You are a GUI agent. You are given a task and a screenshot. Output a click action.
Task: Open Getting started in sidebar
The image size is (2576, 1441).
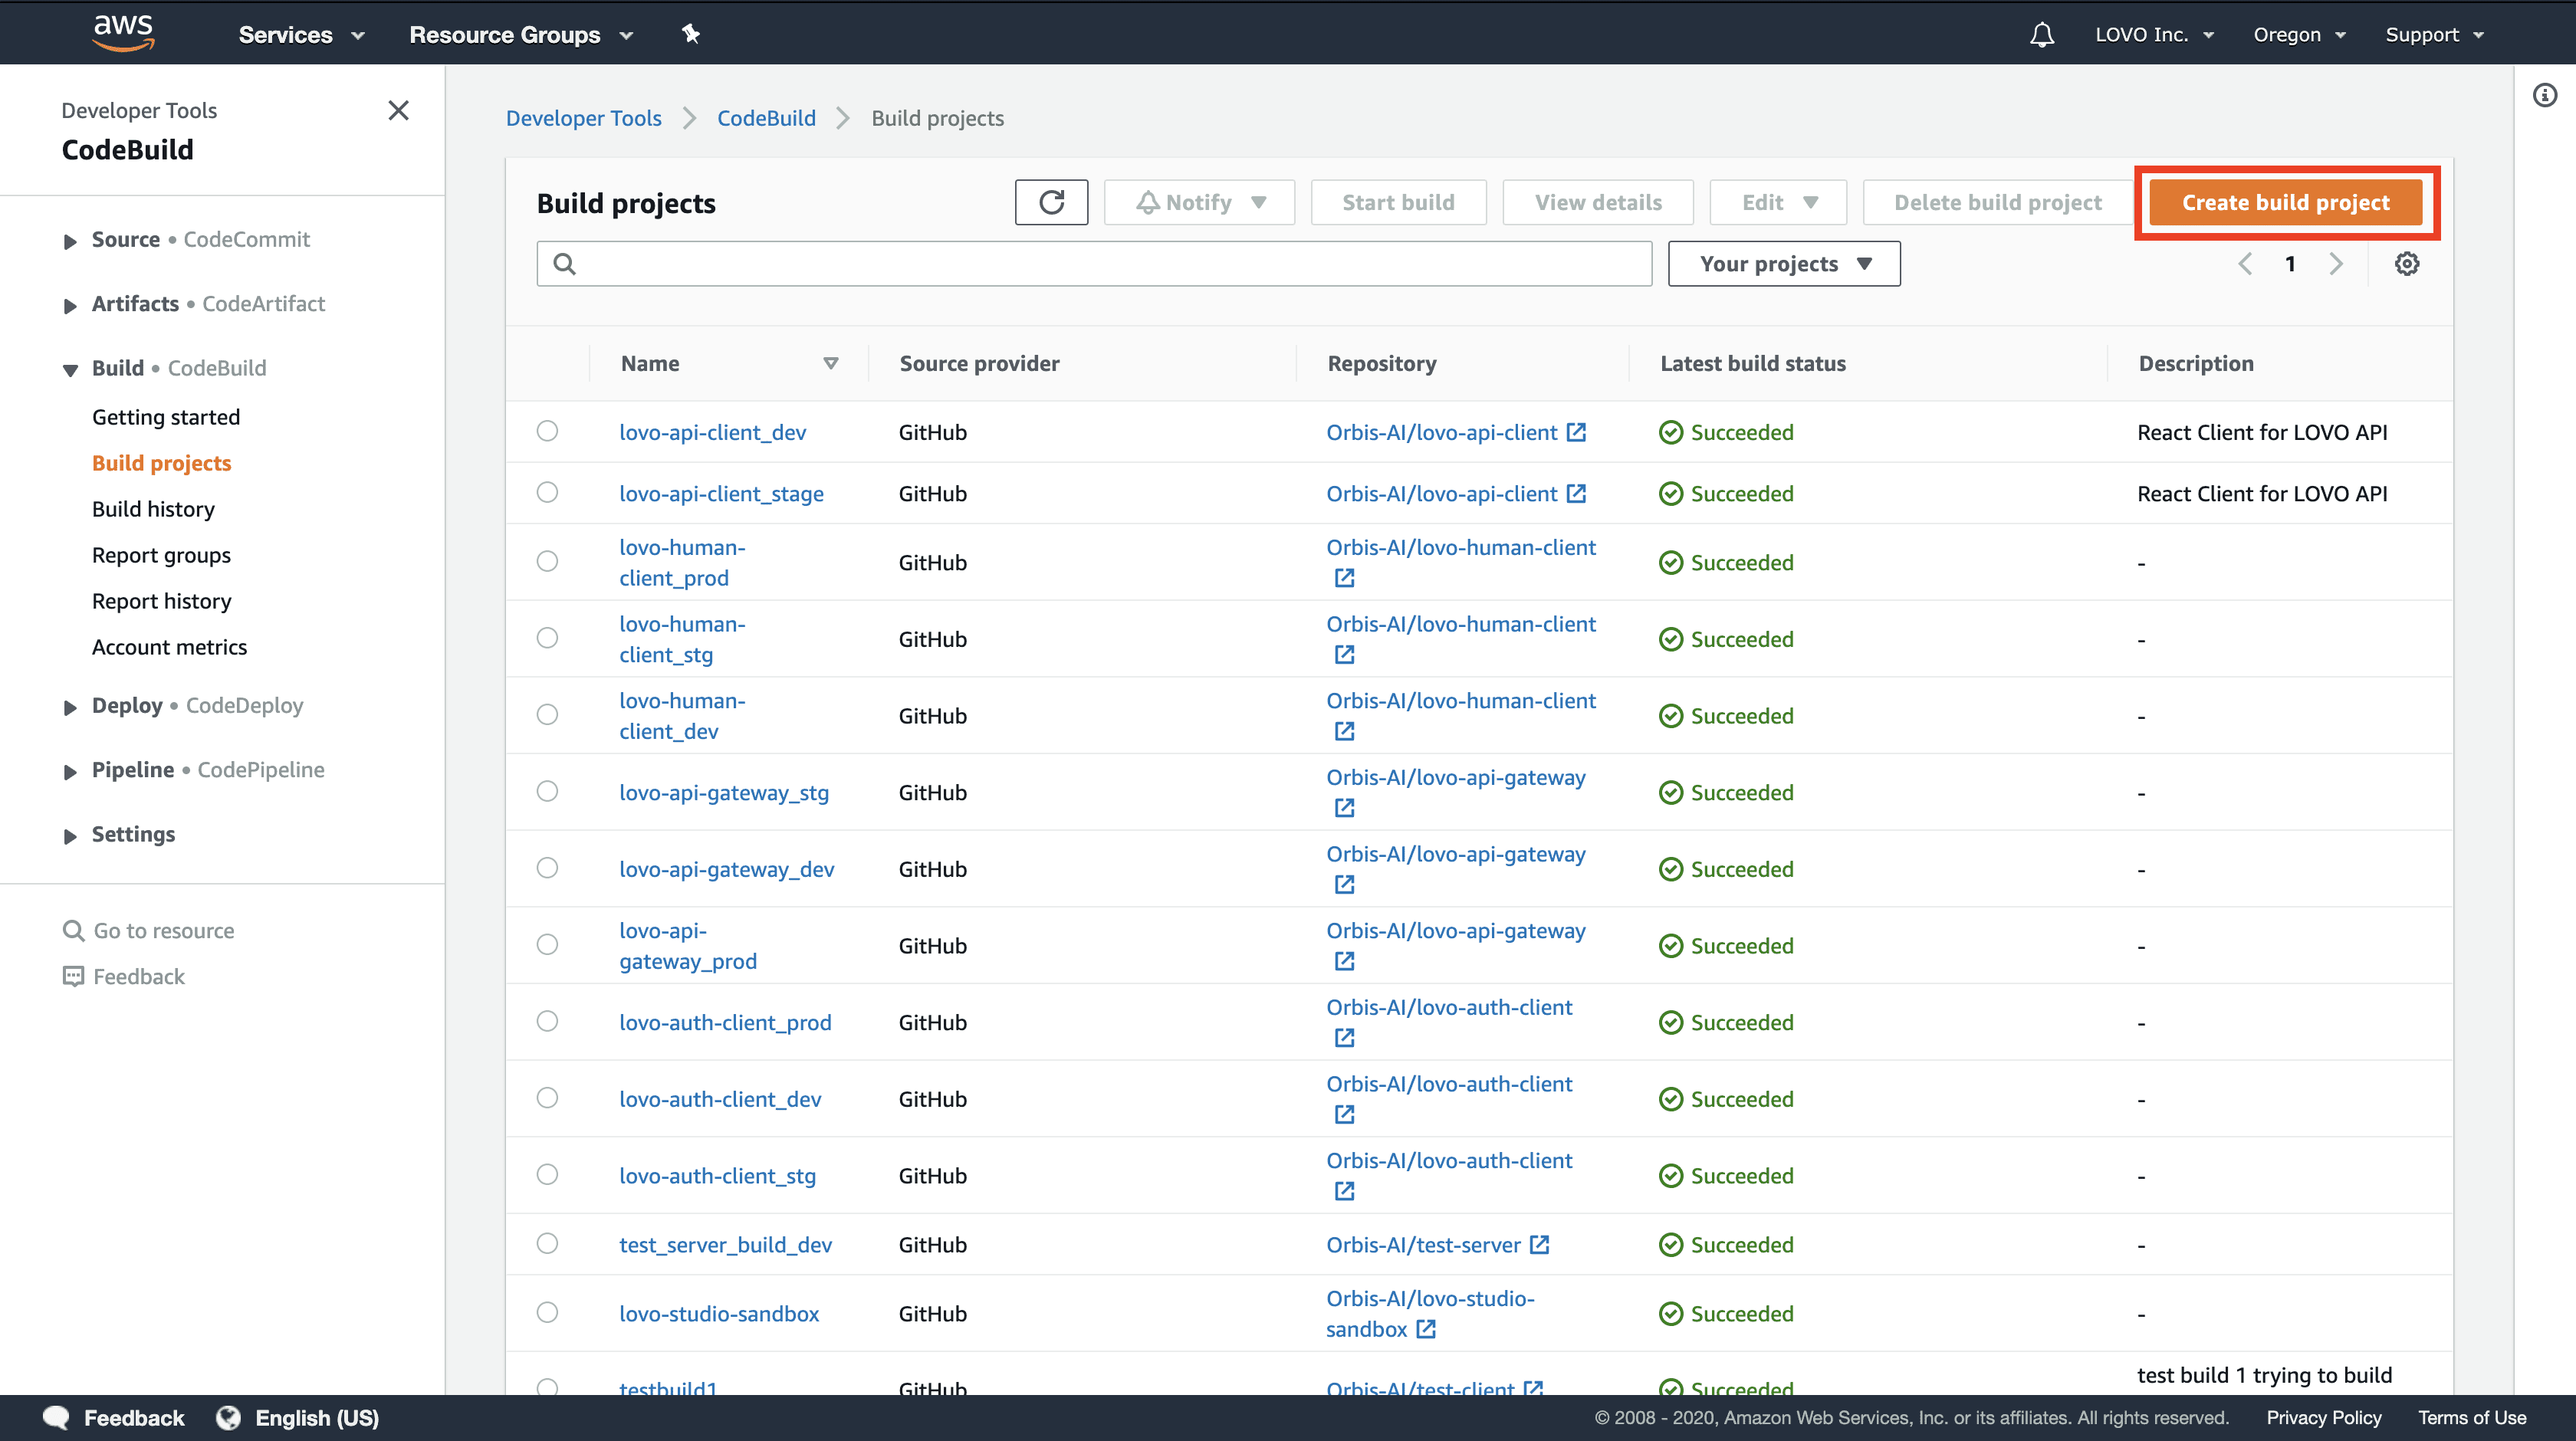[166, 417]
